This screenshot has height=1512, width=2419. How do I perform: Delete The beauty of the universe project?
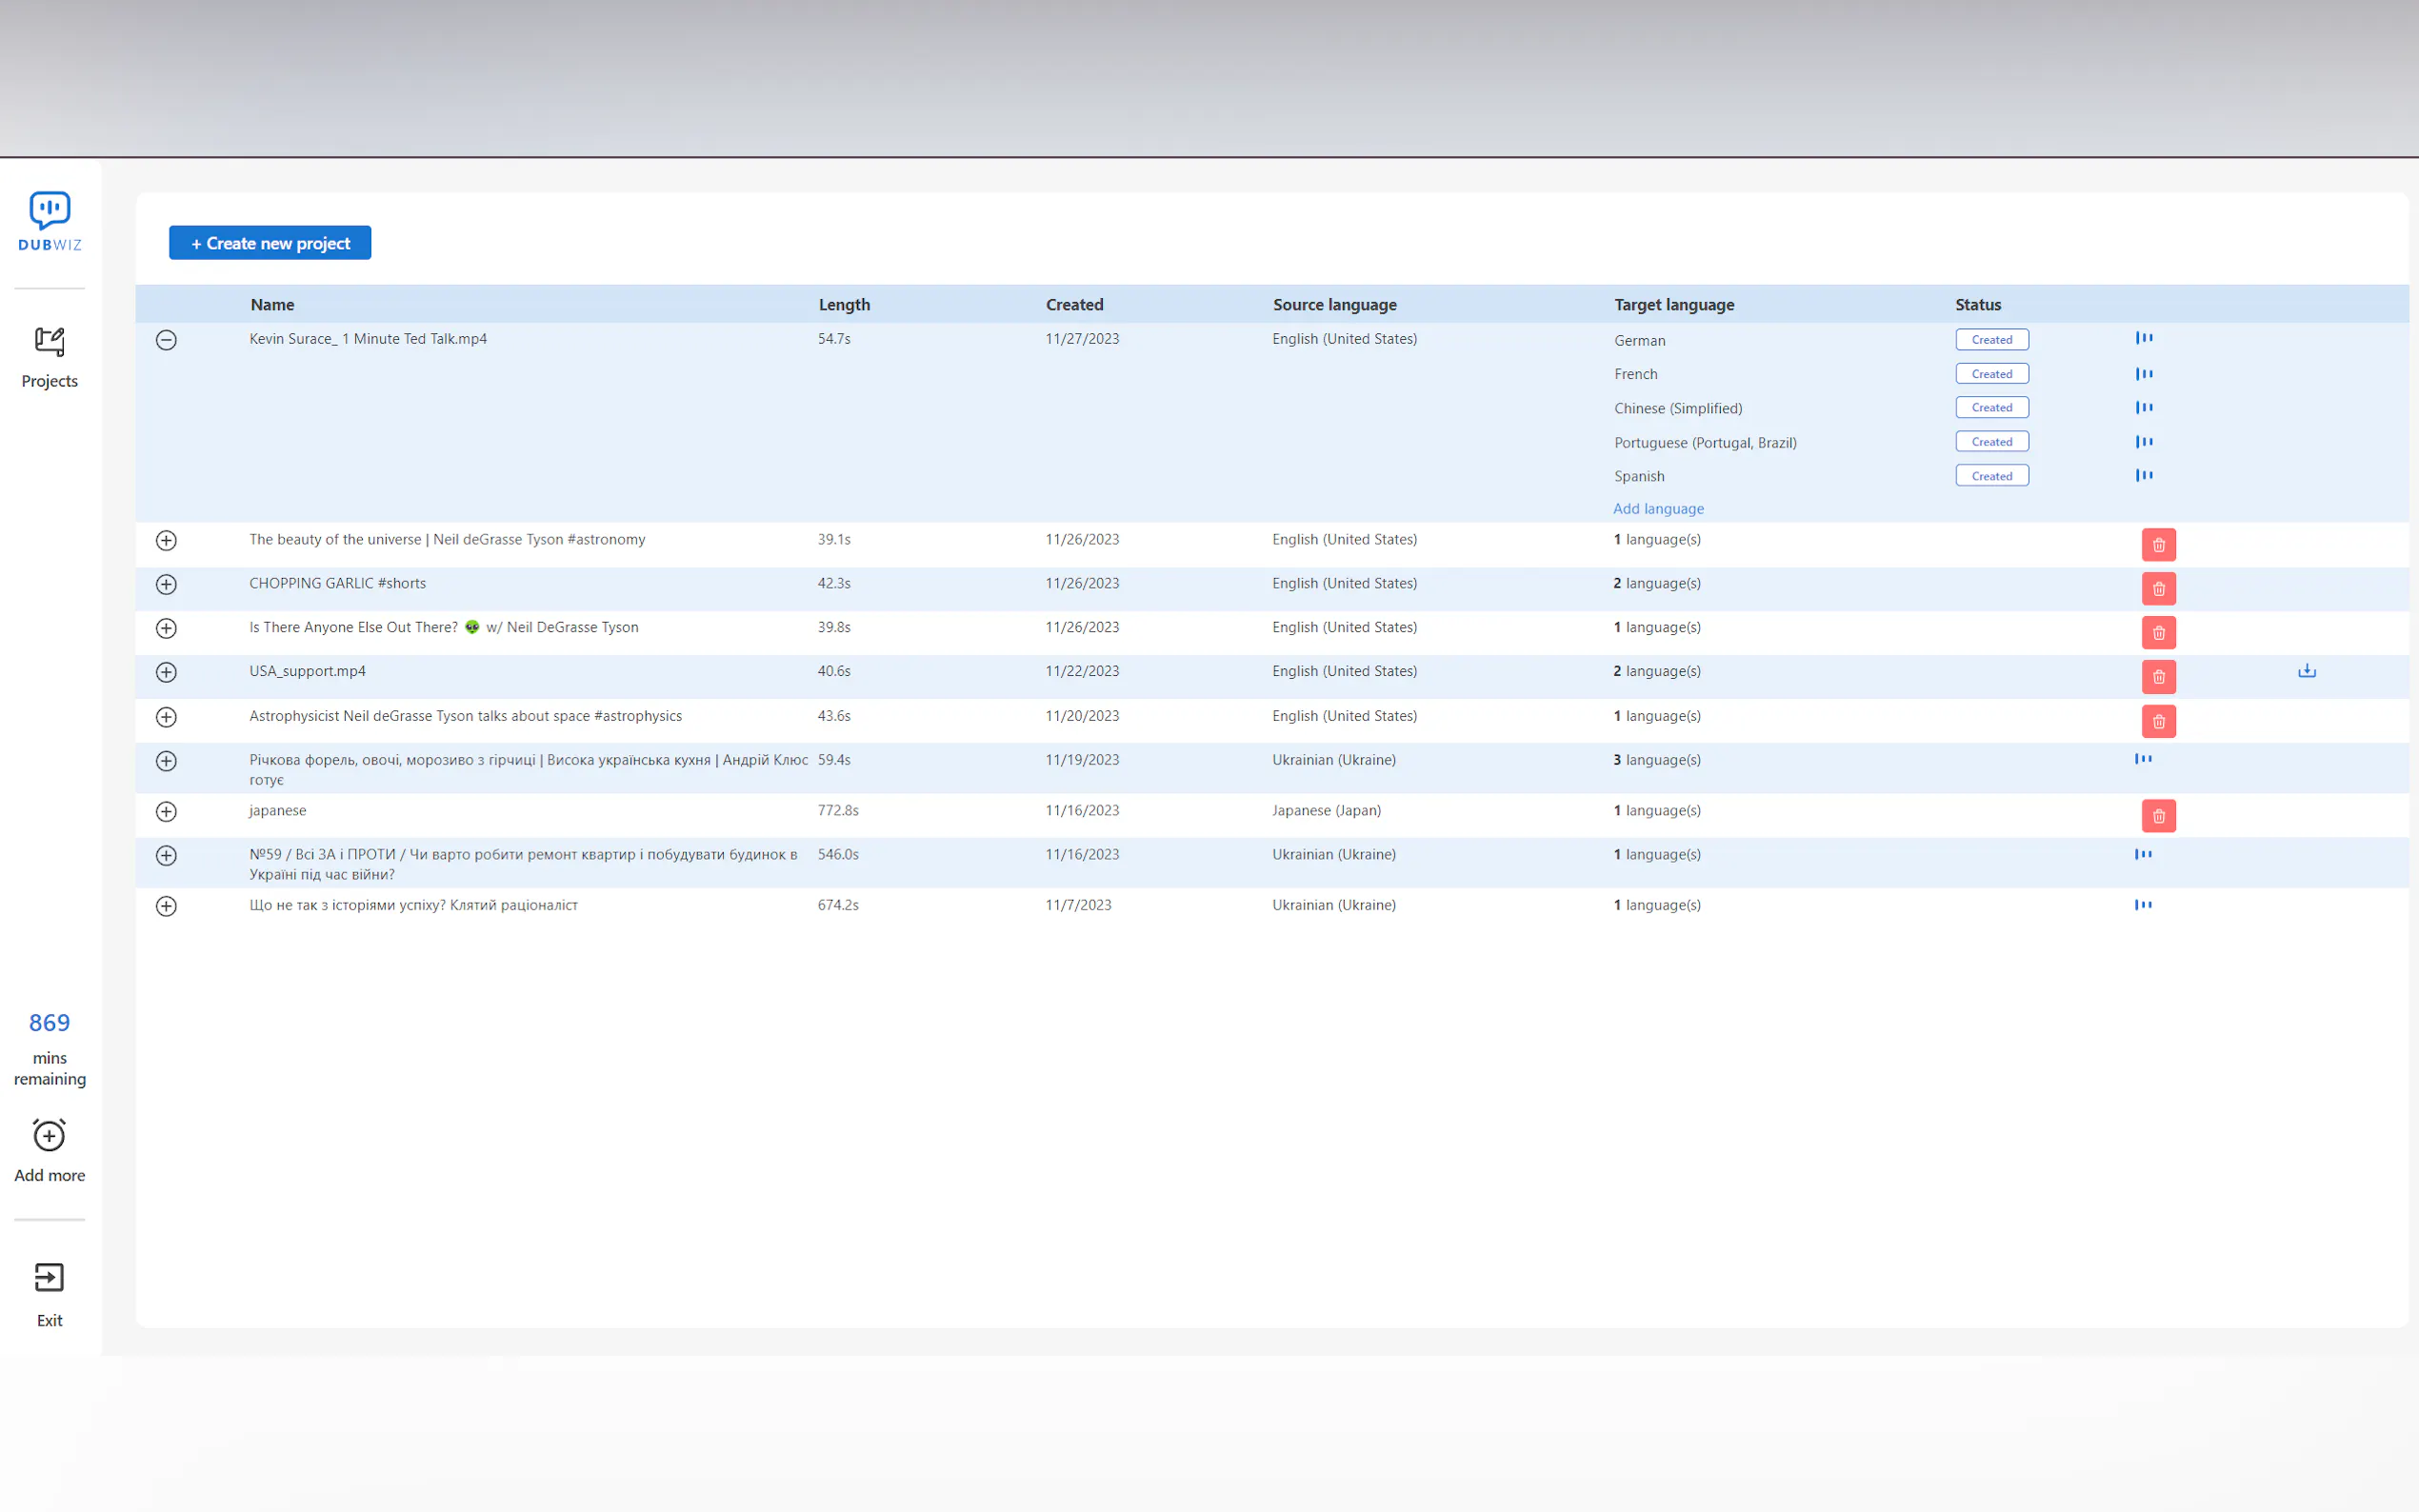click(x=2158, y=545)
